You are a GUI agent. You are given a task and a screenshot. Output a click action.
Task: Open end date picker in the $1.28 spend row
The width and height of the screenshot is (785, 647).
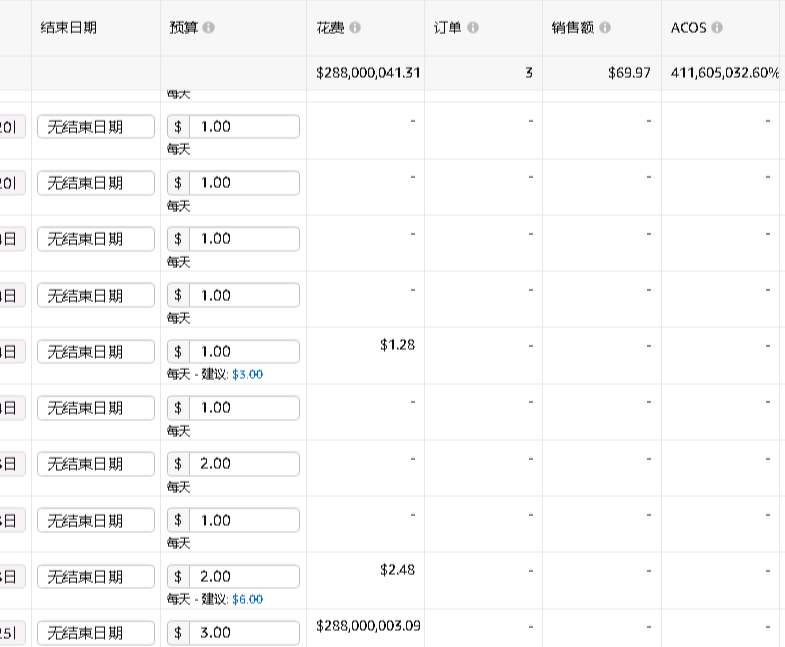coord(96,352)
